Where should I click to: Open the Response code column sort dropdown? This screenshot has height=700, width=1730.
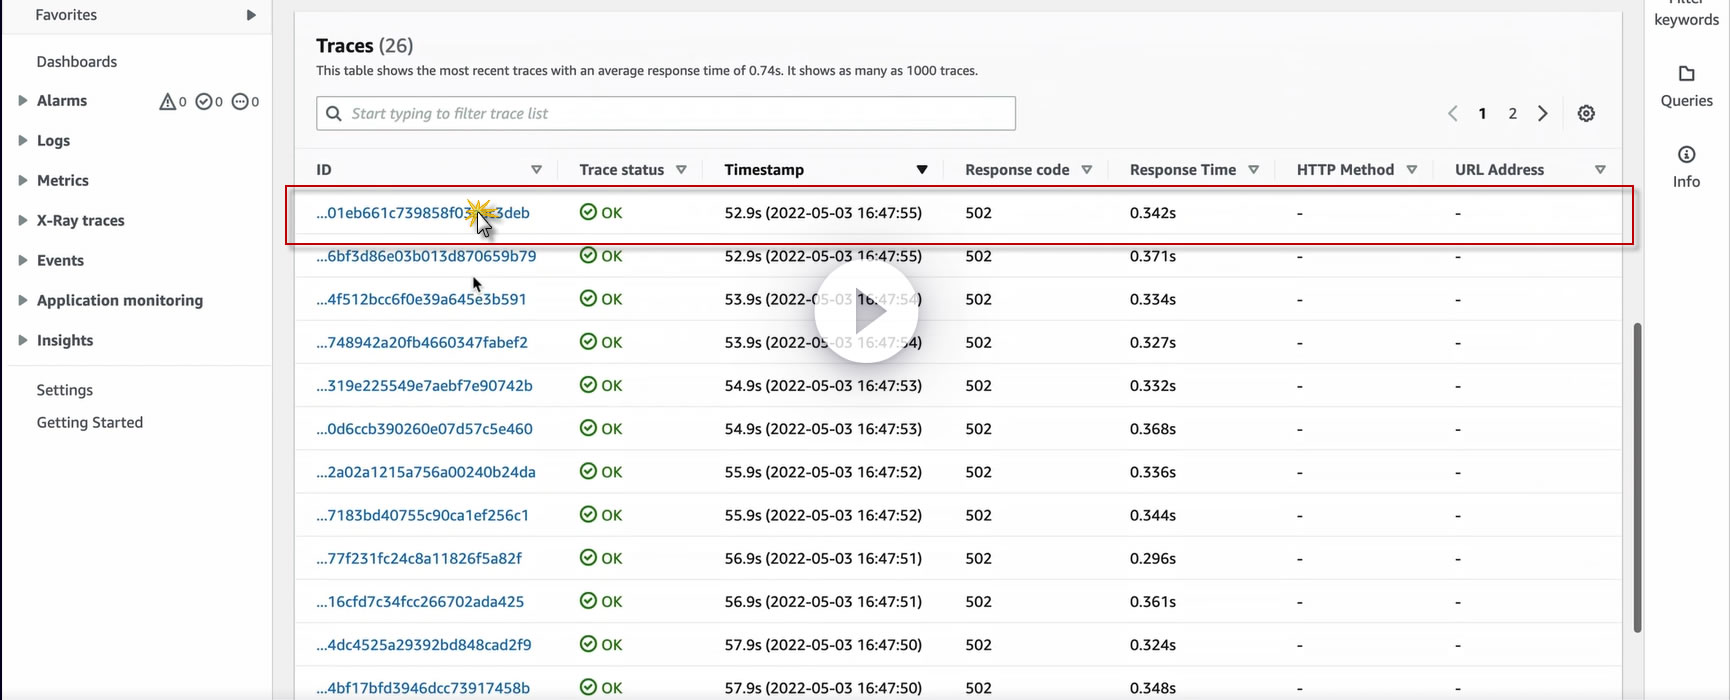click(1087, 170)
